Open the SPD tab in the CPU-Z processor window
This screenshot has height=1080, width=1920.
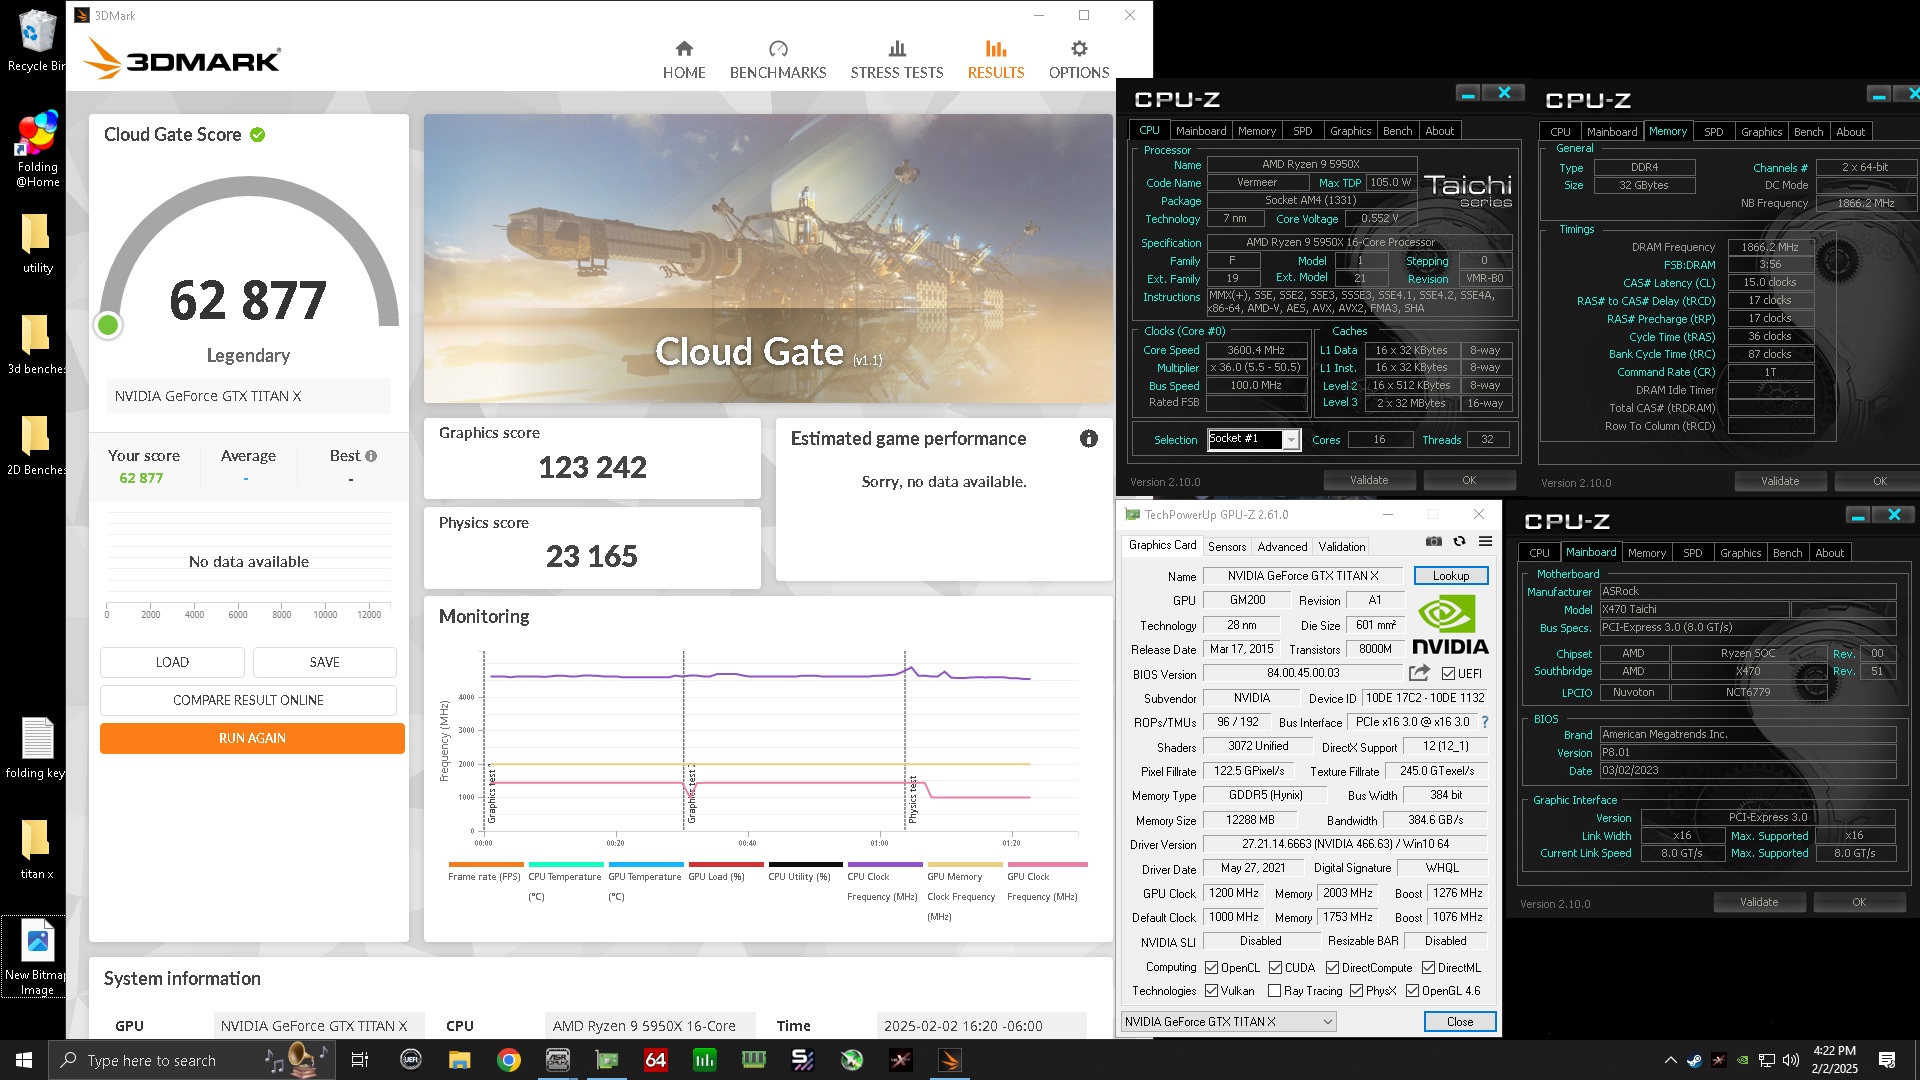click(1302, 131)
